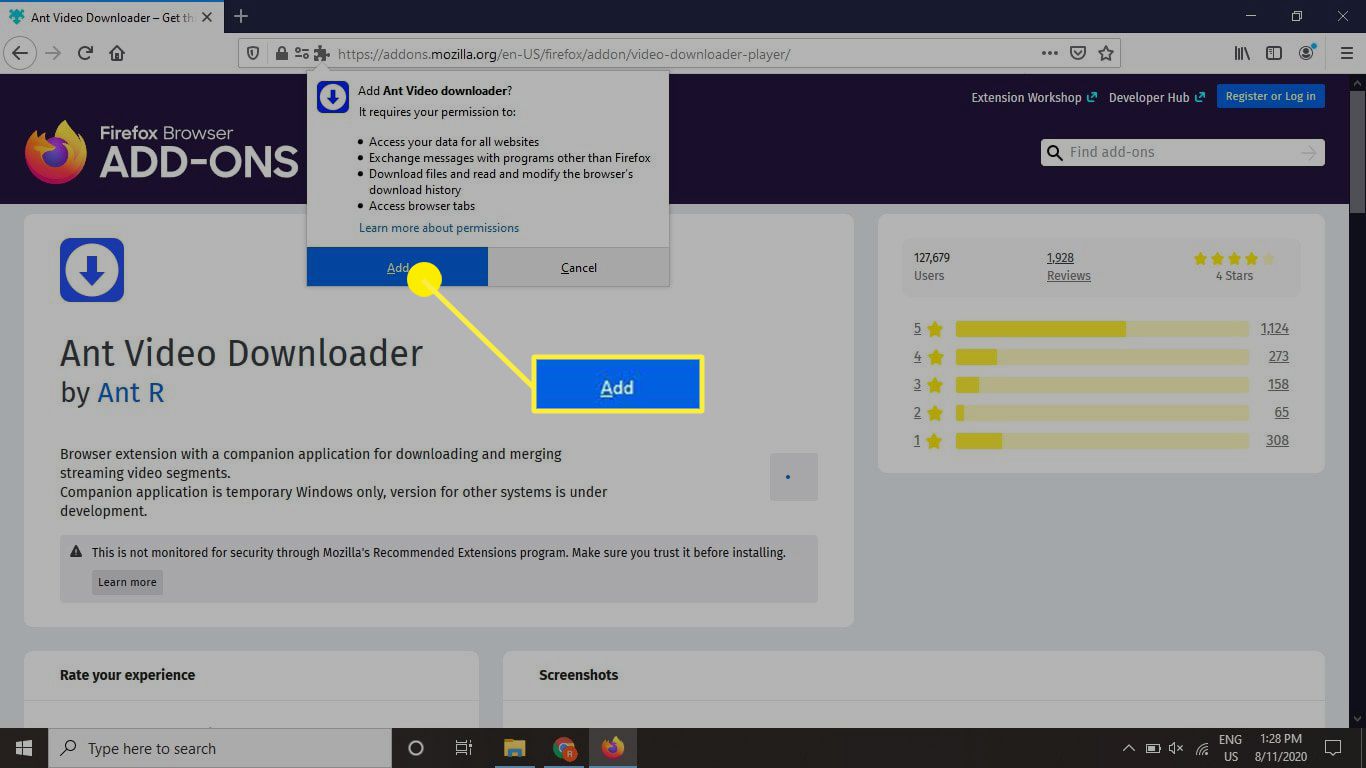
Task: Switch to Chrome on the taskbar
Action: click(564, 748)
